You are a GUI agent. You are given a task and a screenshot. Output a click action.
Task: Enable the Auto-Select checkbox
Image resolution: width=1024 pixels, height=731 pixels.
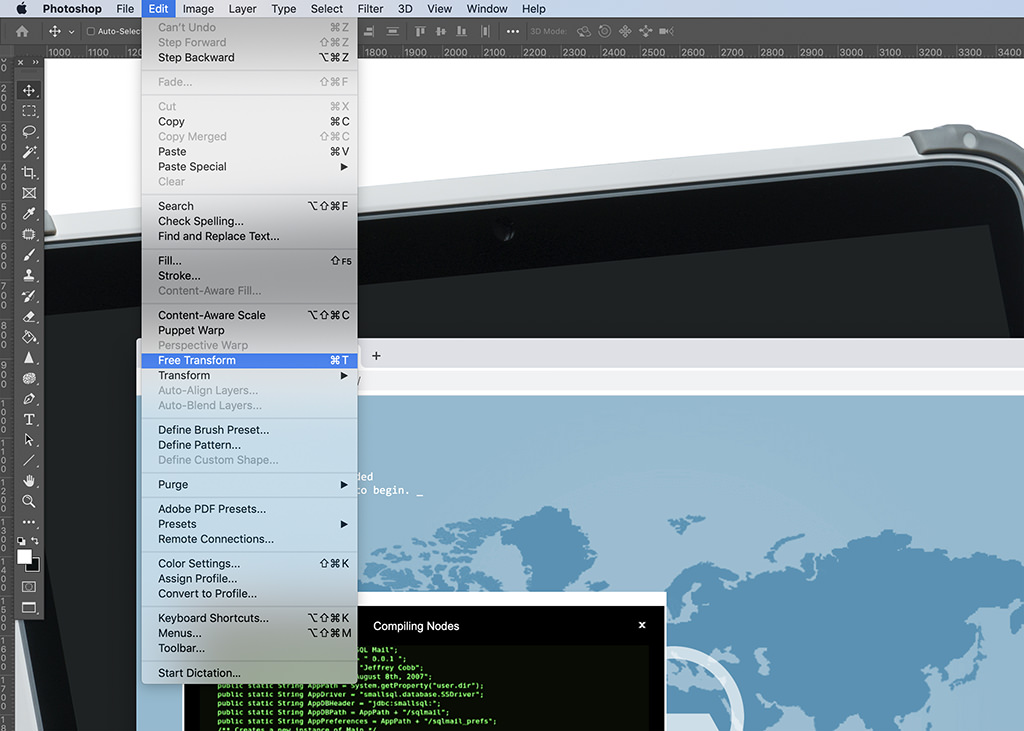pyautogui.click(x=91, y=31)
